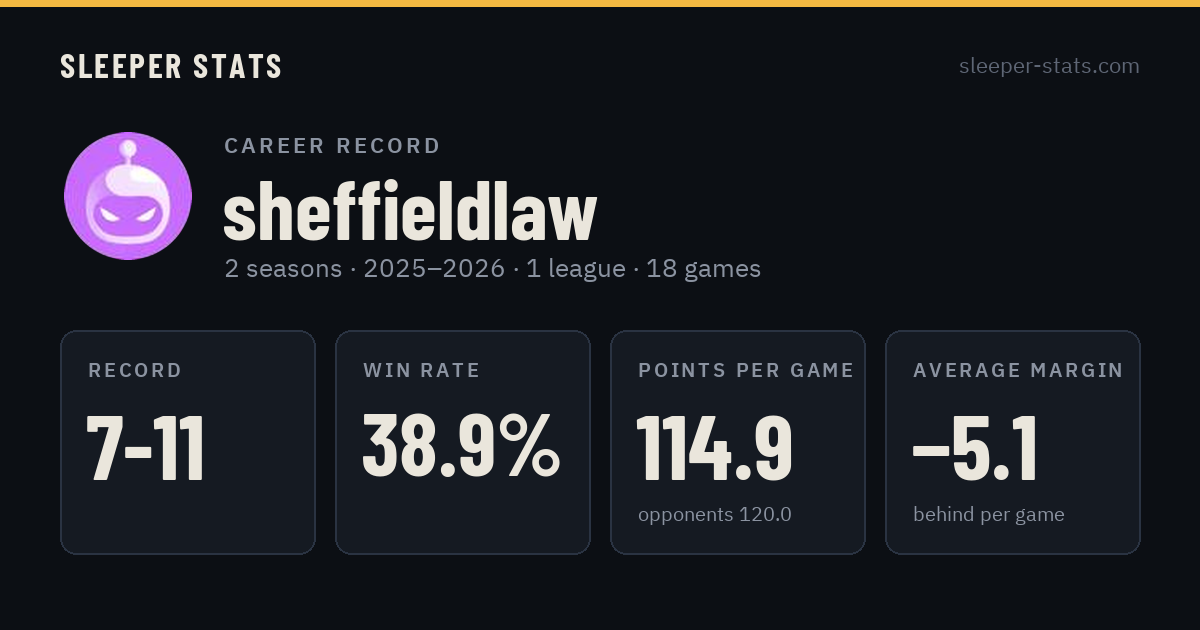Select the sheffieldlaw username heading
Screen dimensions: 1200x630
tap(410, 211)
